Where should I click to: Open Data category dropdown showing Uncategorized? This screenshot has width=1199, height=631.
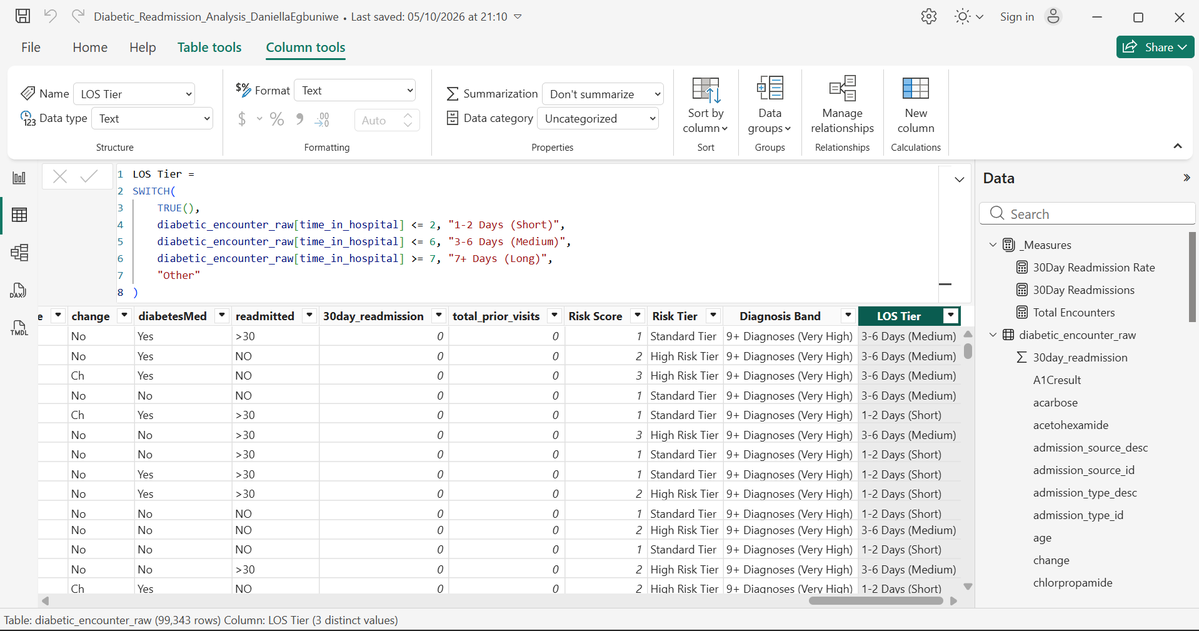point(597,119)
